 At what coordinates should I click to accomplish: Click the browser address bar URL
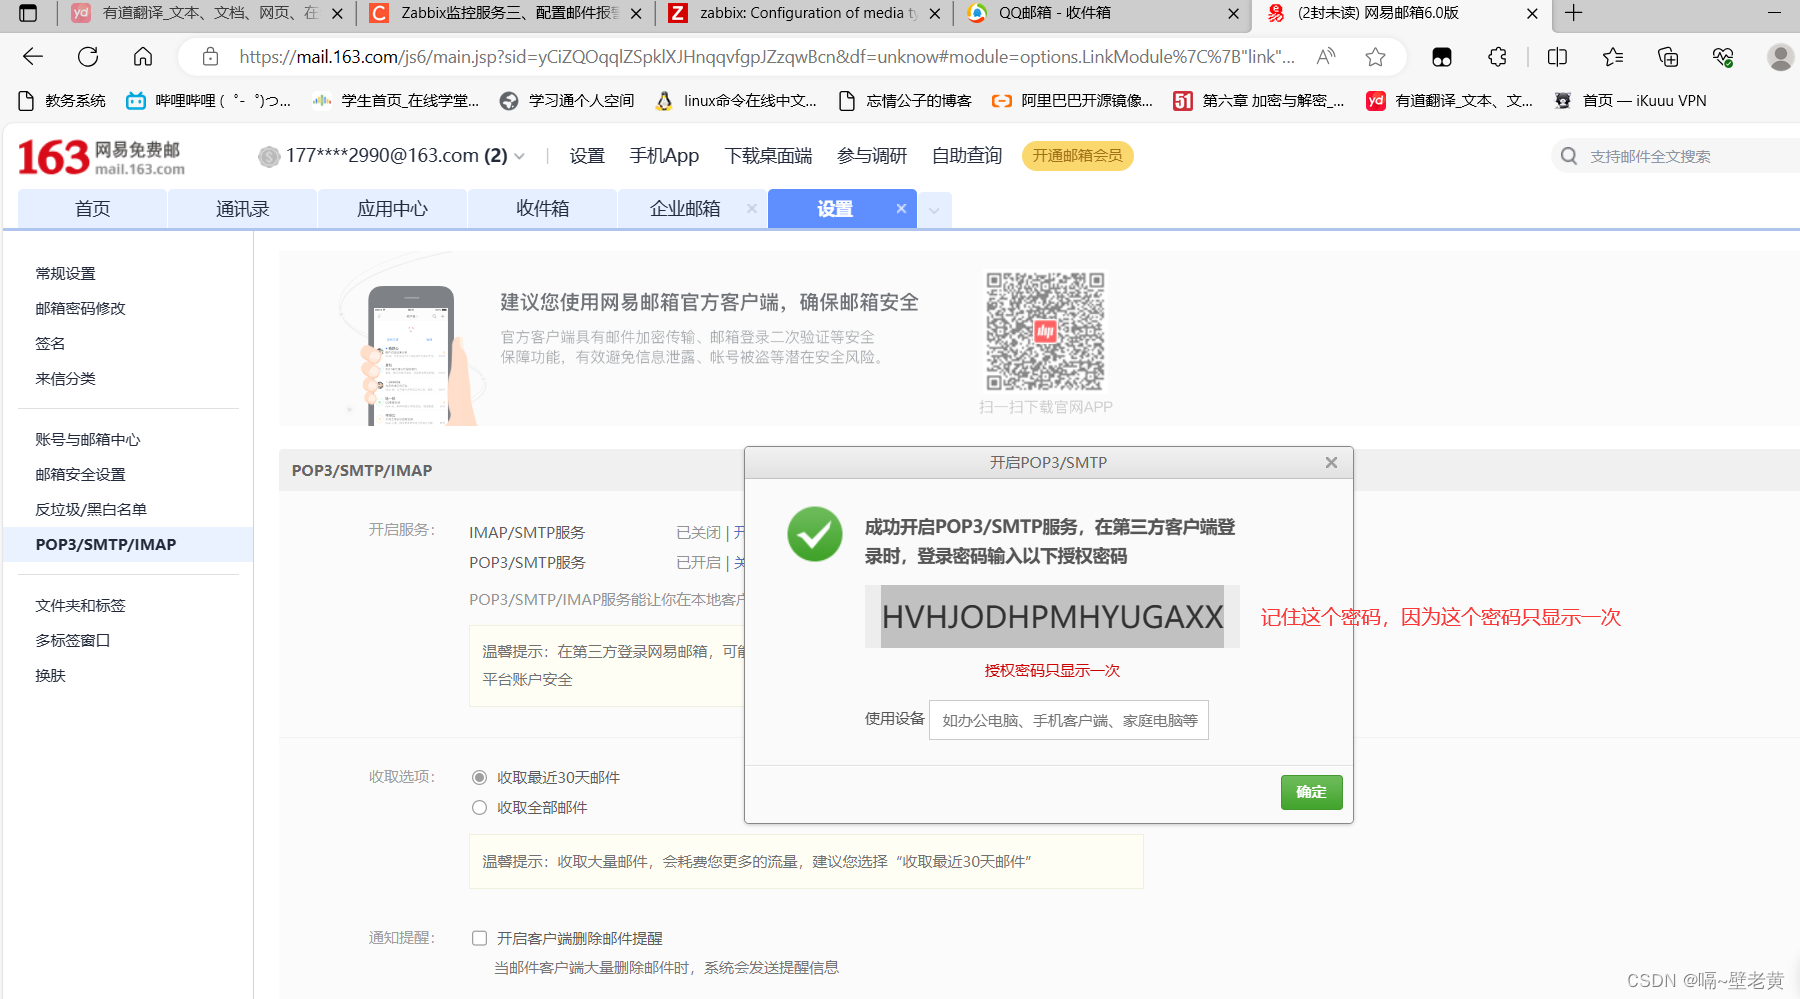766,57
